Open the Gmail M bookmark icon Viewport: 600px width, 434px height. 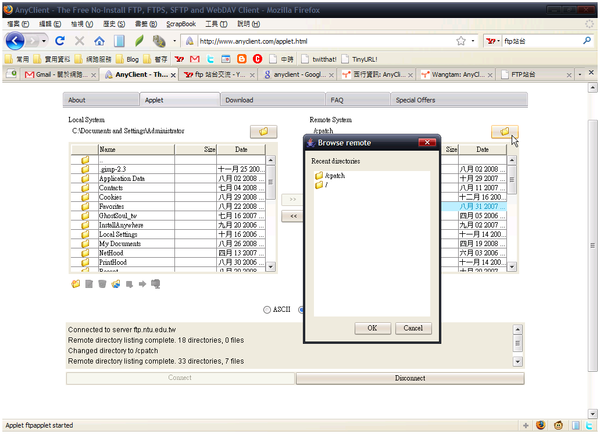tap(195, 59)
